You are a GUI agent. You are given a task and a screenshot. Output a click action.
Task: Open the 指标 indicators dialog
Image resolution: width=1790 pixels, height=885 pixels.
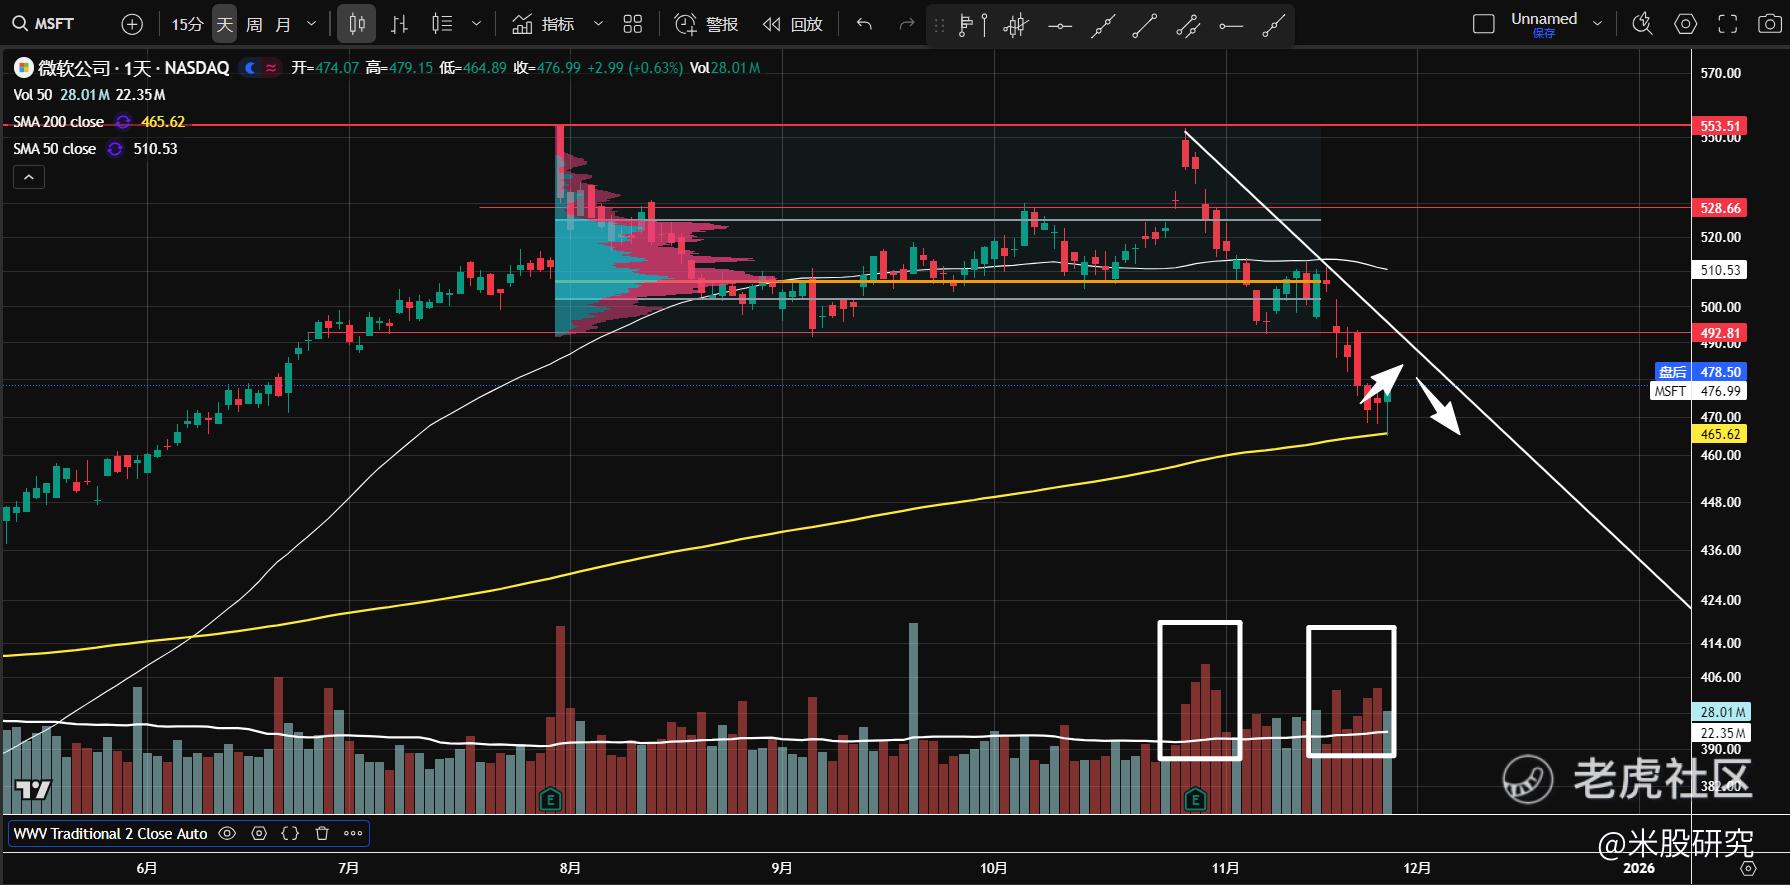point(543,24)
